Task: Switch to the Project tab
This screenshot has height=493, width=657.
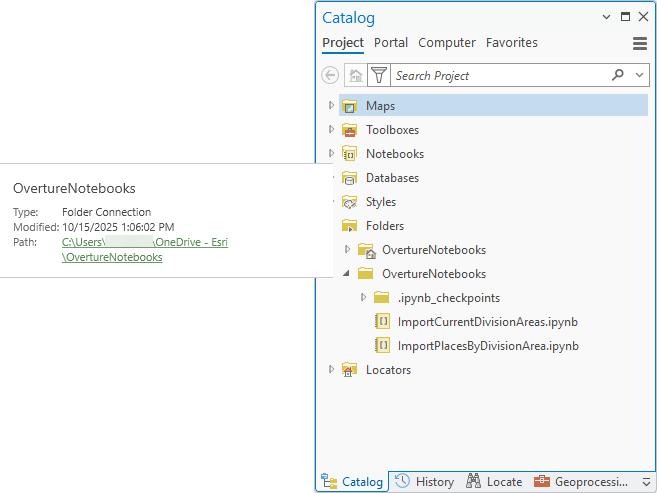Action: coord(343,43)
